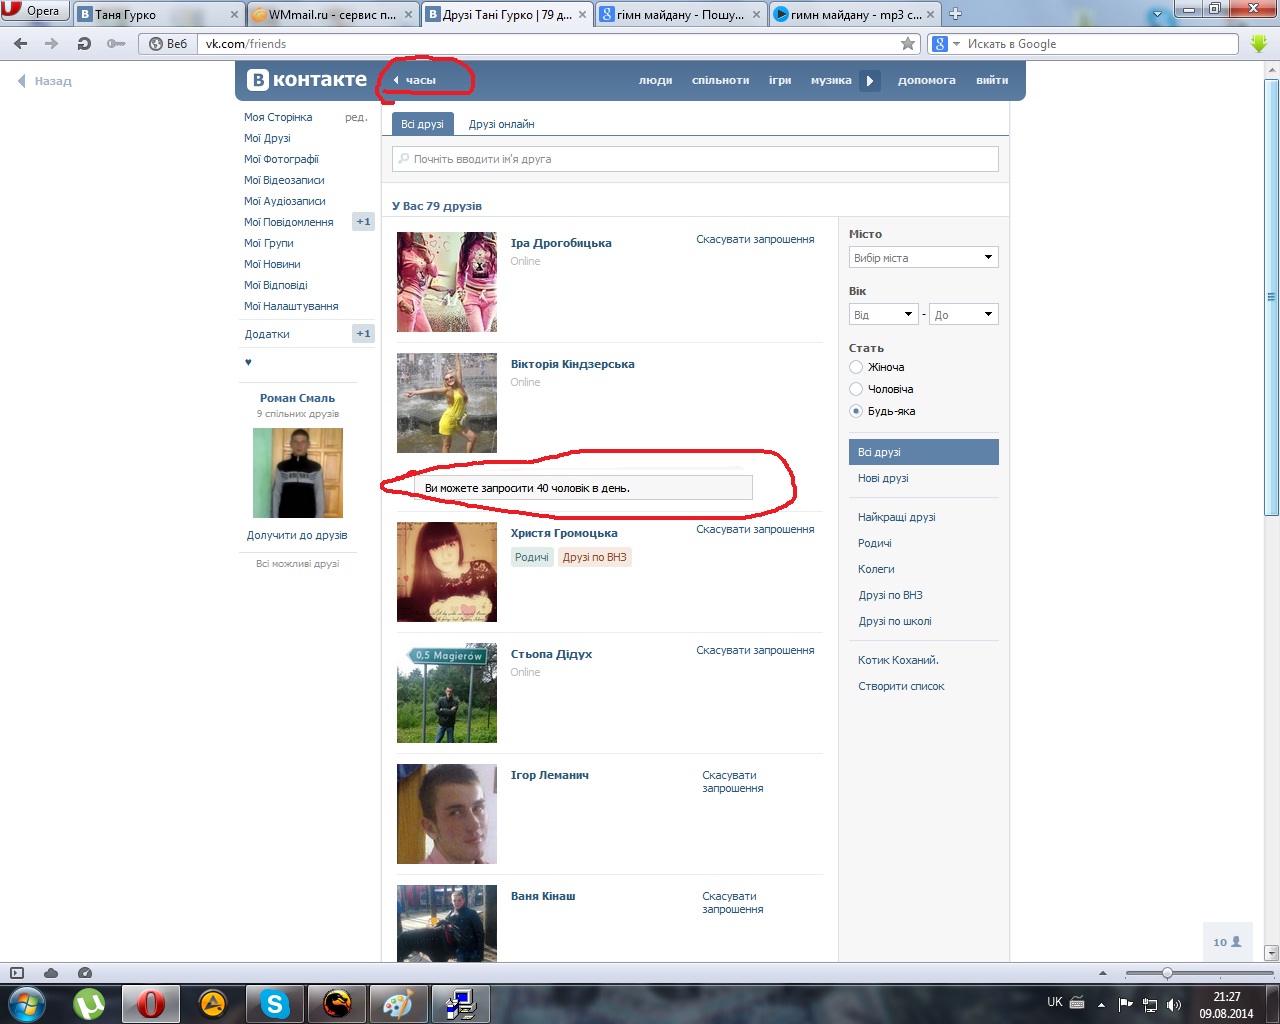Open Мої Аудіозаписи in the left menu
The width and height of the screenshot is (1280, 1024).
[285, 201]
